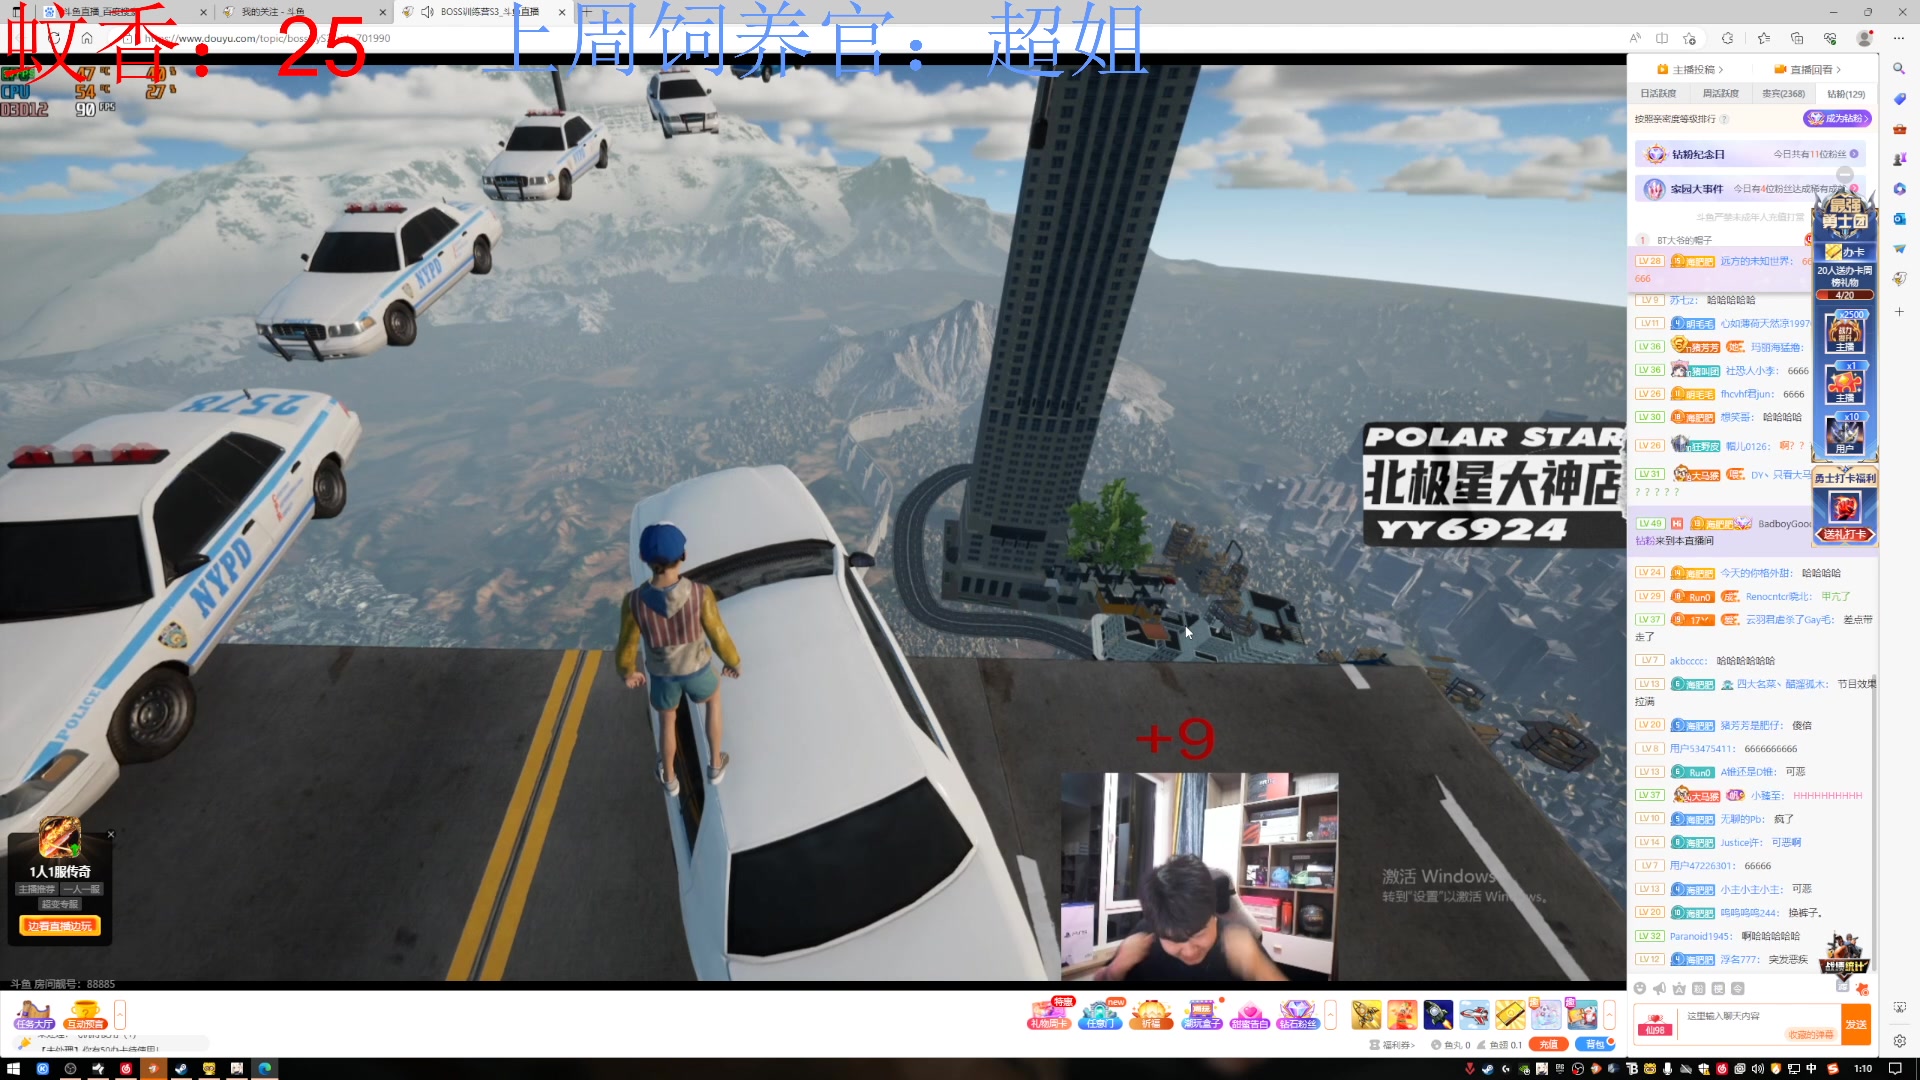
Task: Open the Edge sidebar settings gear
Action: (x=1899, y=1041)
